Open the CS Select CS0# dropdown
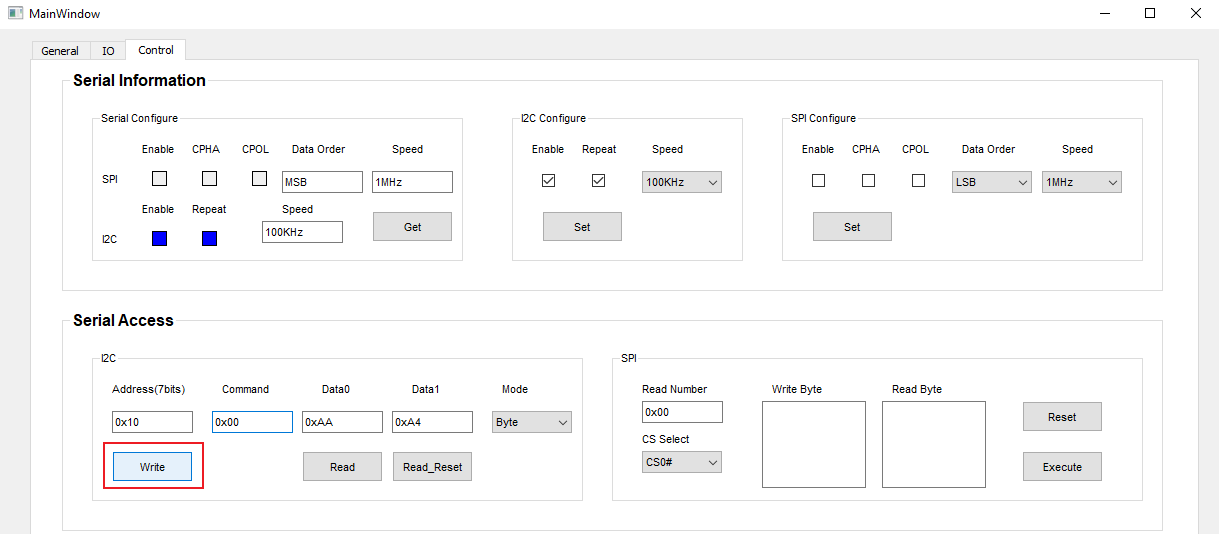The width and height of the screenshot is (1219, 534). (x=681, y=462)
